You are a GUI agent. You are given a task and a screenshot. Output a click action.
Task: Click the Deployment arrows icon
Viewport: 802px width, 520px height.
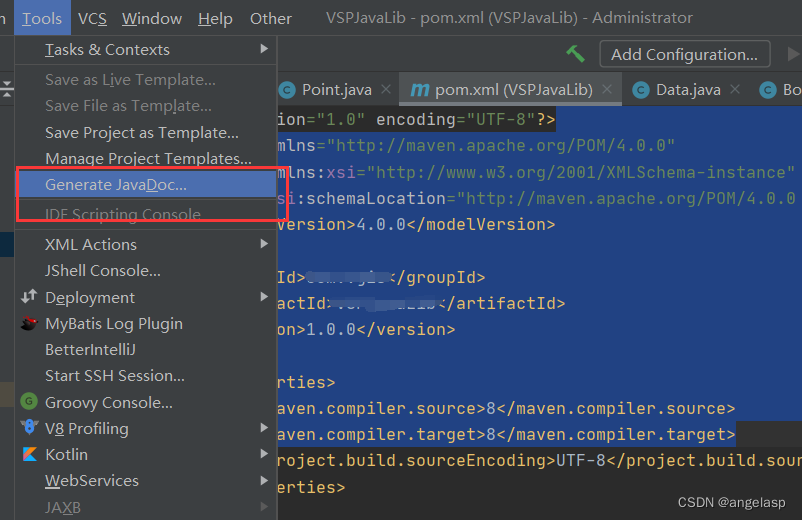click(x=28, y=297)
